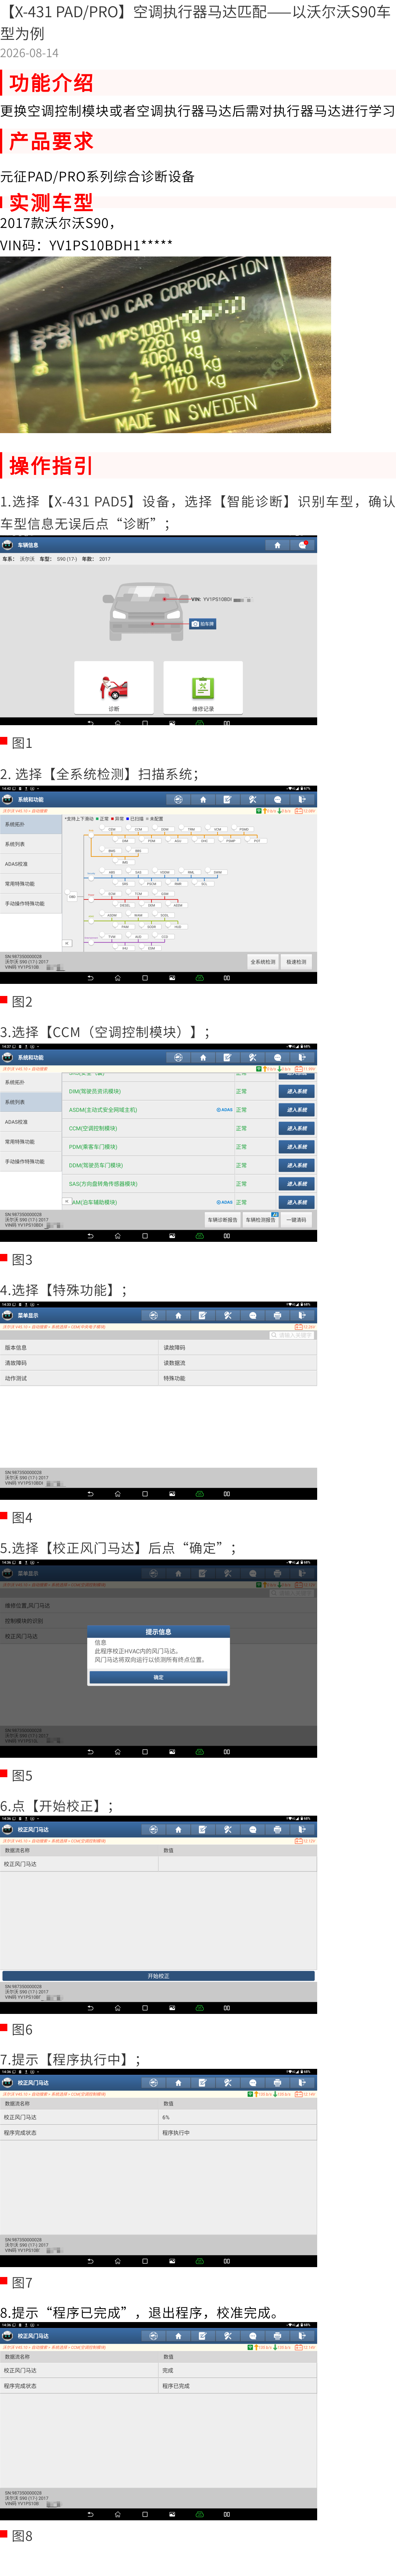Select 动作测试 menu entry in figure 4
Screen dimensions: 396x2576
point(79,1379)
